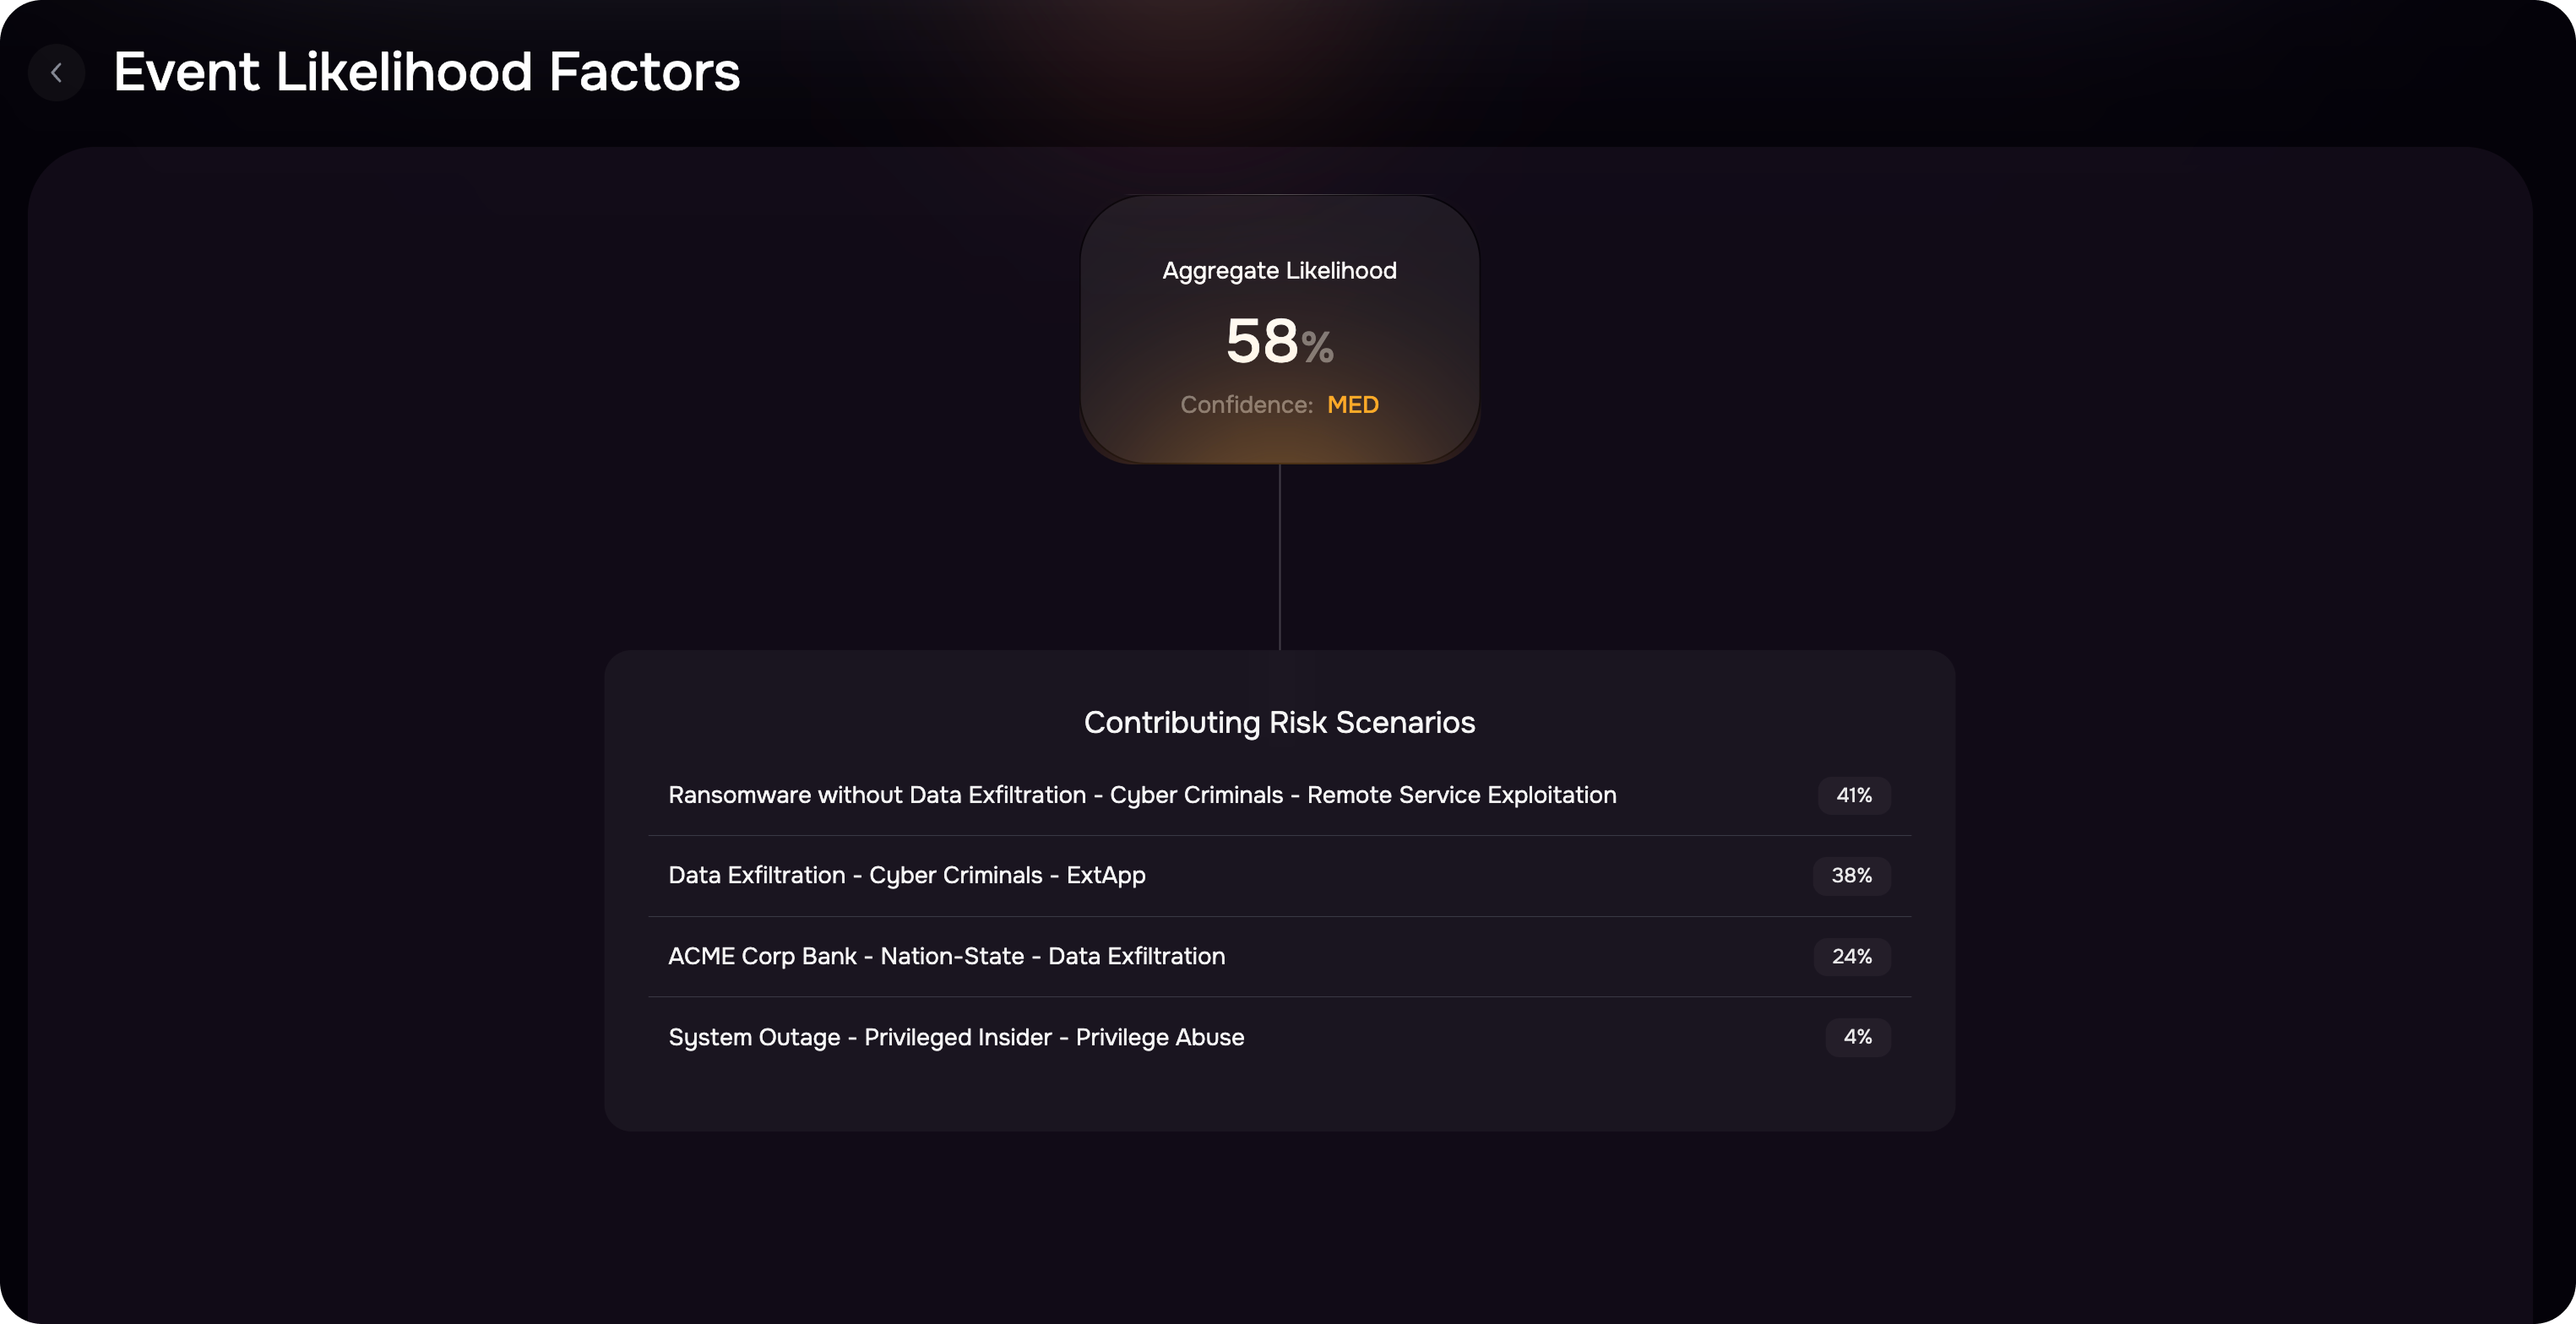Click the 4% likelihood badge
Screen dimensions: 2576x1324
click(x=1857, y=1038)
